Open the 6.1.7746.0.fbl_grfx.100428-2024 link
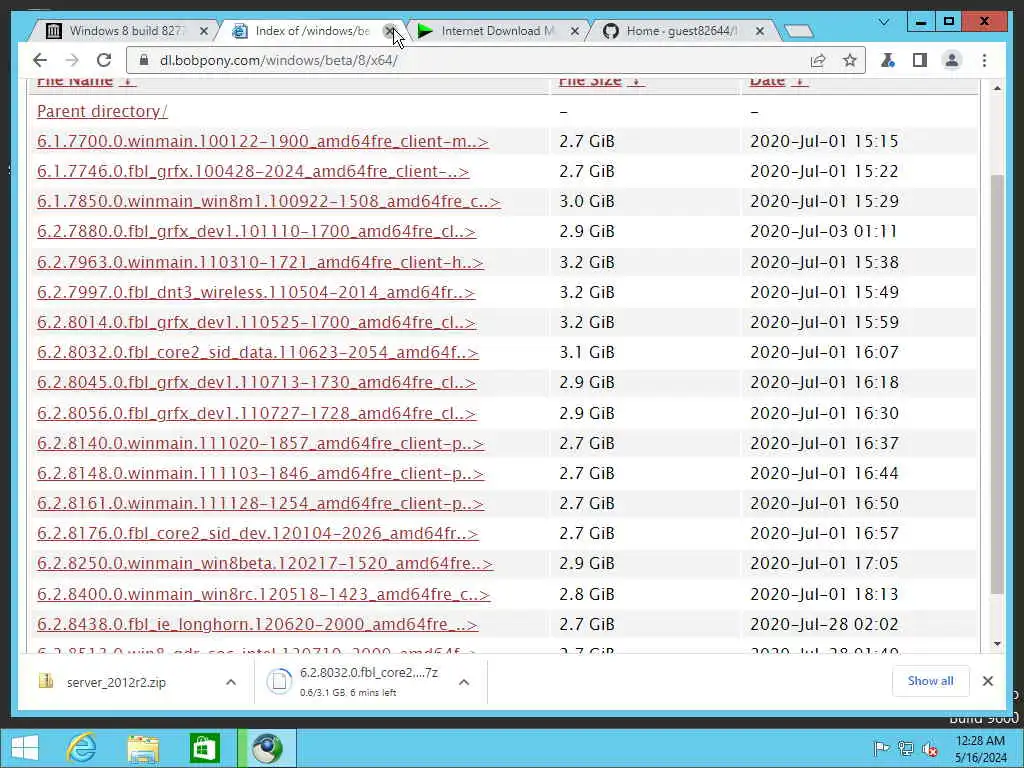This screenshot has width=1024, height=768. click(x=253, y=171)
